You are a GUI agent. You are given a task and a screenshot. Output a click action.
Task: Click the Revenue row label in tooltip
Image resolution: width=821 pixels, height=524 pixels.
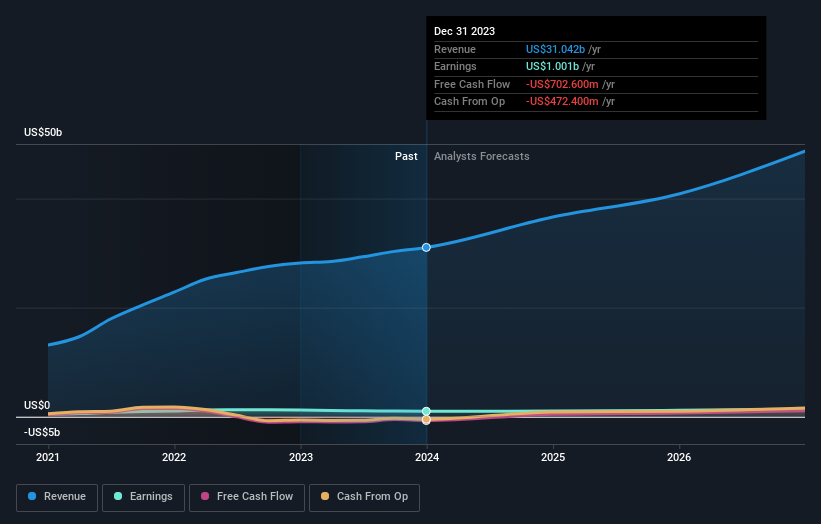point(454,49)
